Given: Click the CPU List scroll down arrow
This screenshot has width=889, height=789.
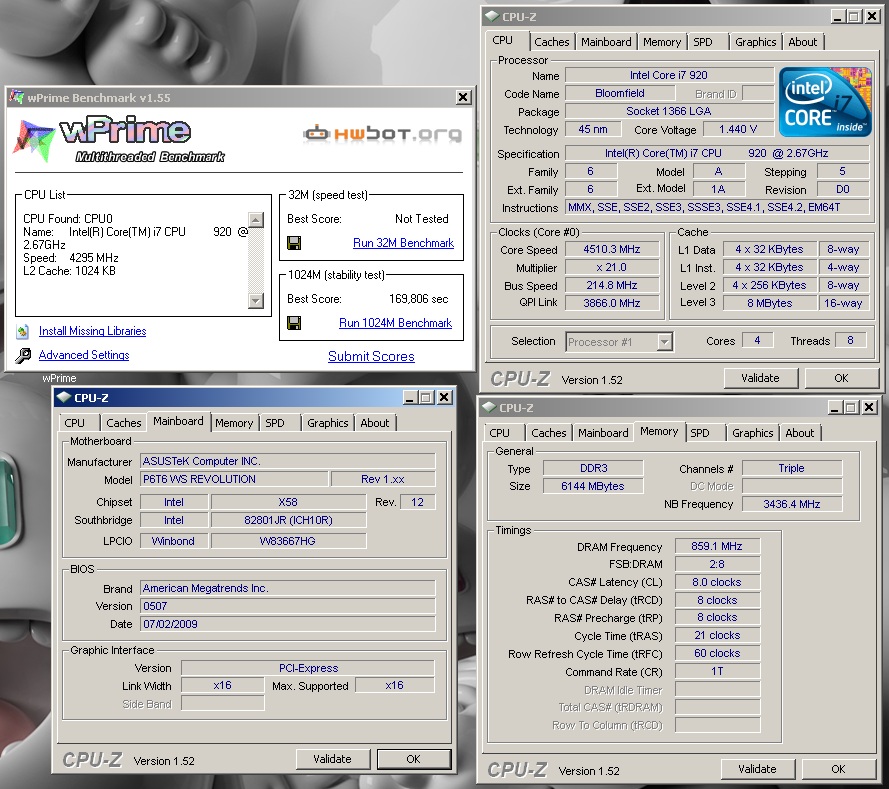Looking at the screenshot, I should [x=256, y=300].
